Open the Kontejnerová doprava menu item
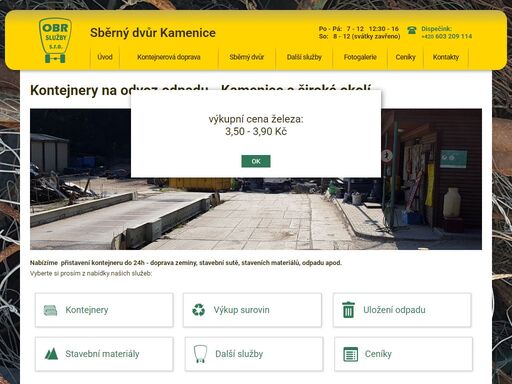 click(x=169, y=57)
